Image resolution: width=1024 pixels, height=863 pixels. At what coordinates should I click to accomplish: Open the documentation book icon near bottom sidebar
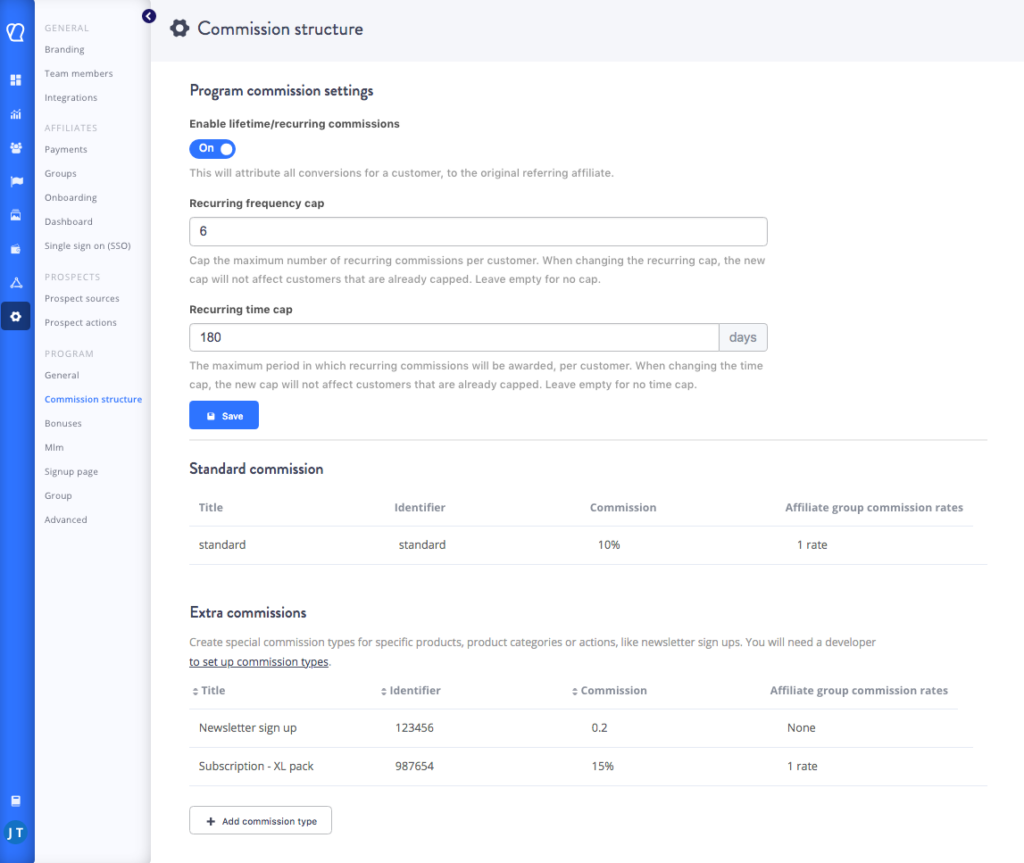(15, 800)
